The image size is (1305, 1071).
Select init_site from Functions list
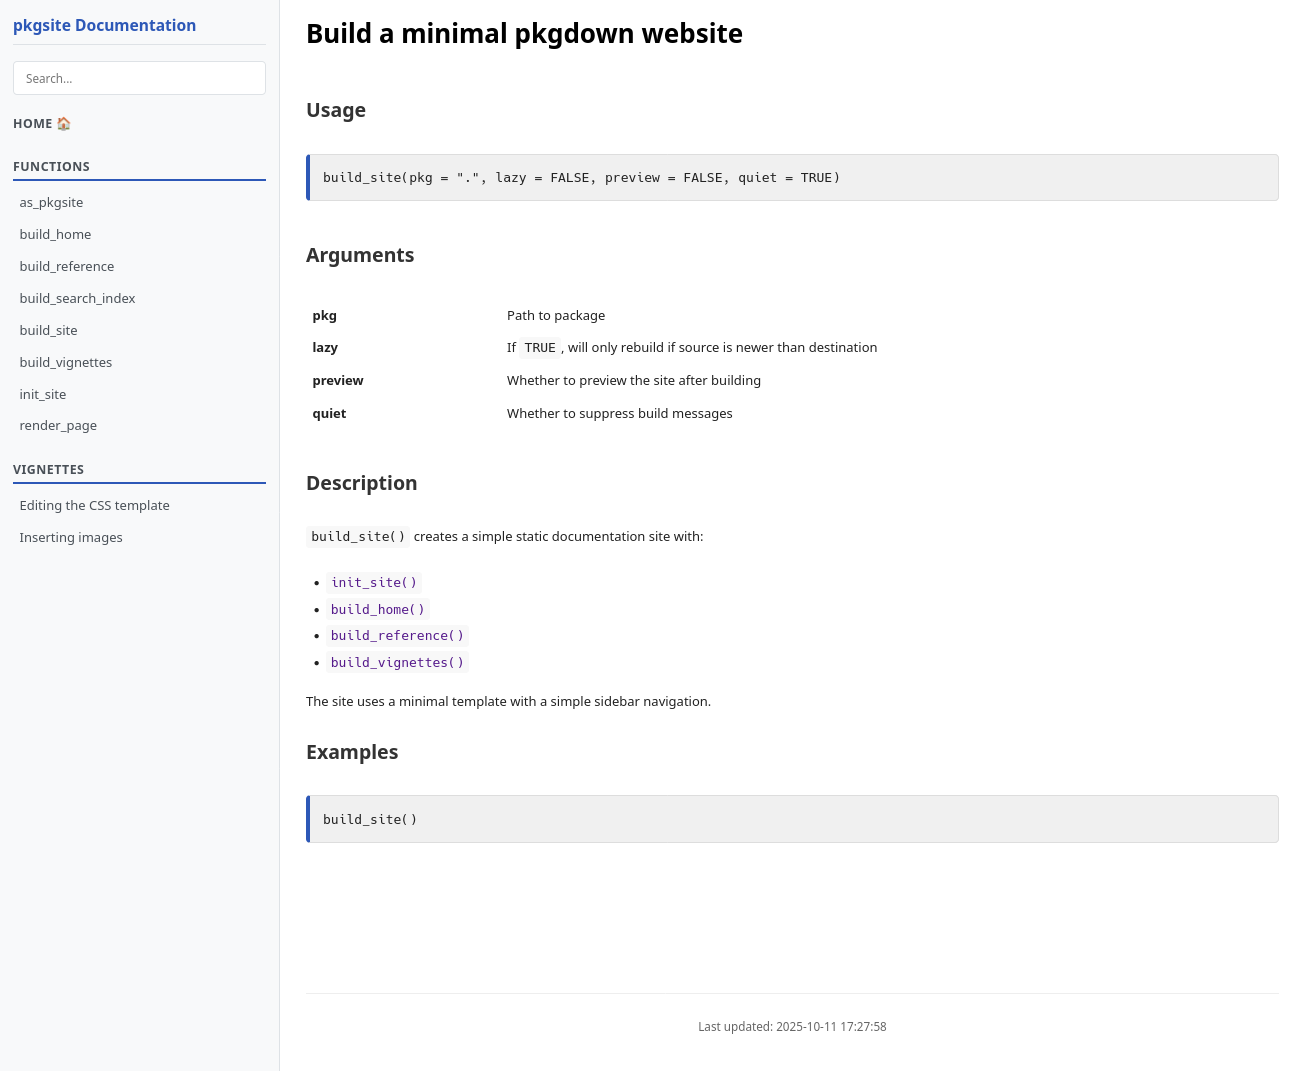(43, 394)
